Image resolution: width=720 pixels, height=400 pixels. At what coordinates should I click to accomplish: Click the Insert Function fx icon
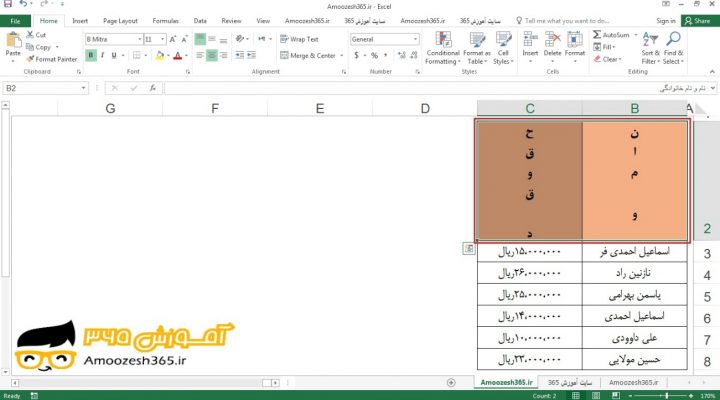coord(152,88)
